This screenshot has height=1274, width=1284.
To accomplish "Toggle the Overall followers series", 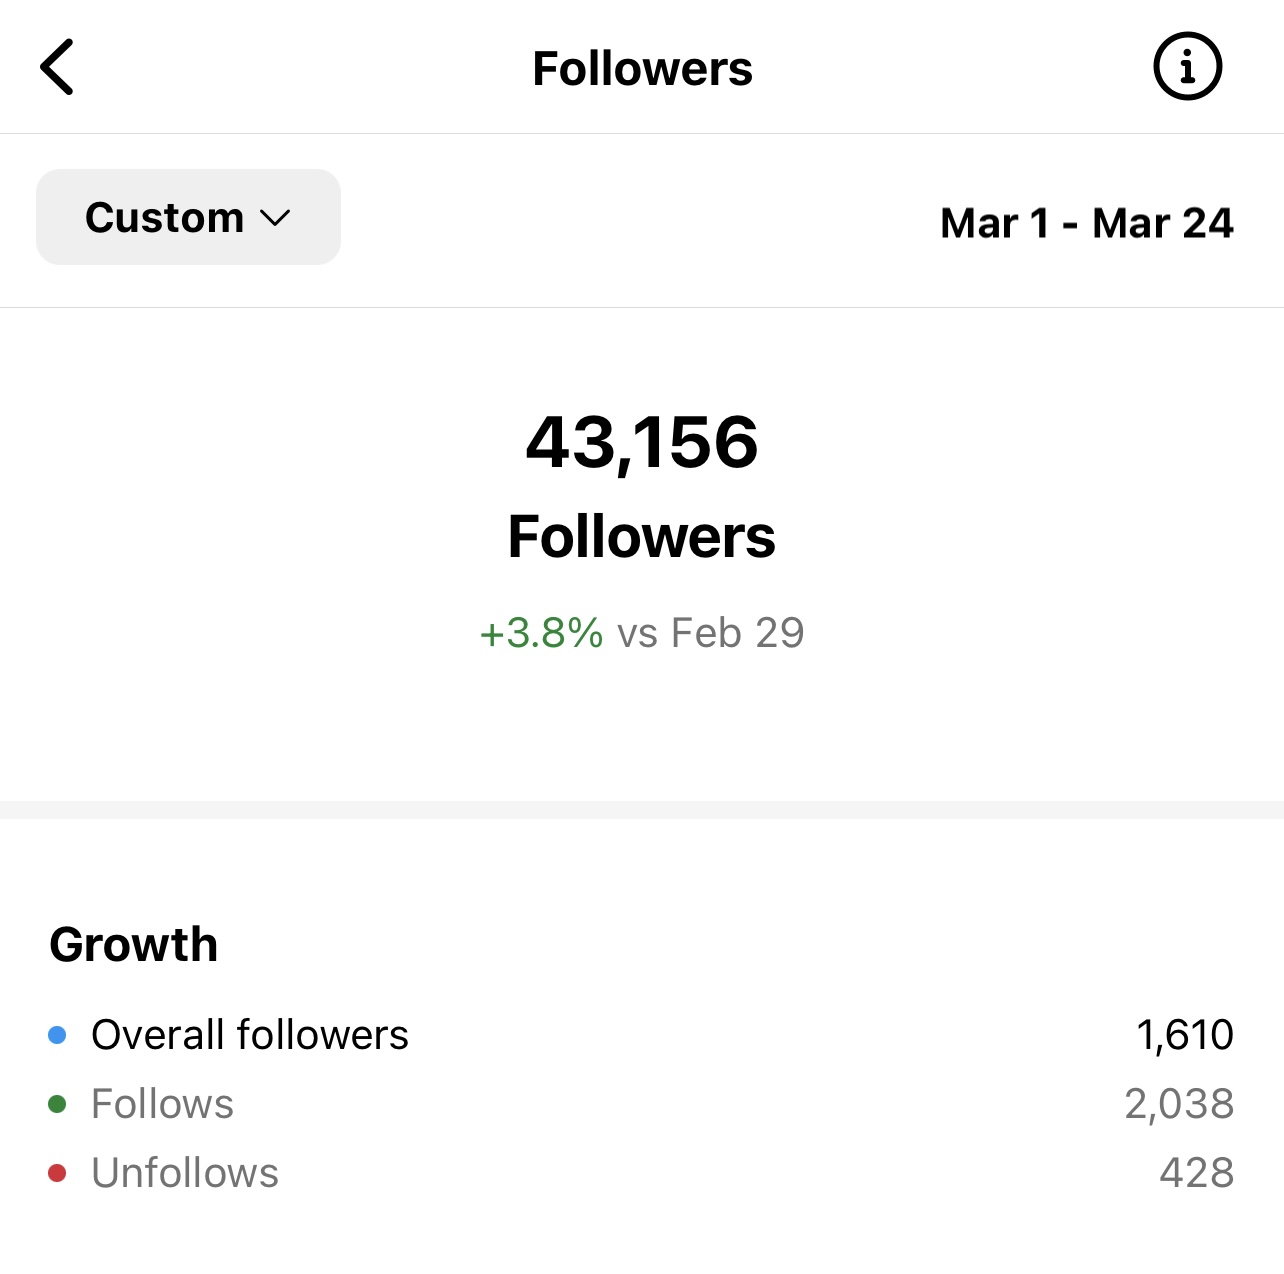I will pos(249,1035).
